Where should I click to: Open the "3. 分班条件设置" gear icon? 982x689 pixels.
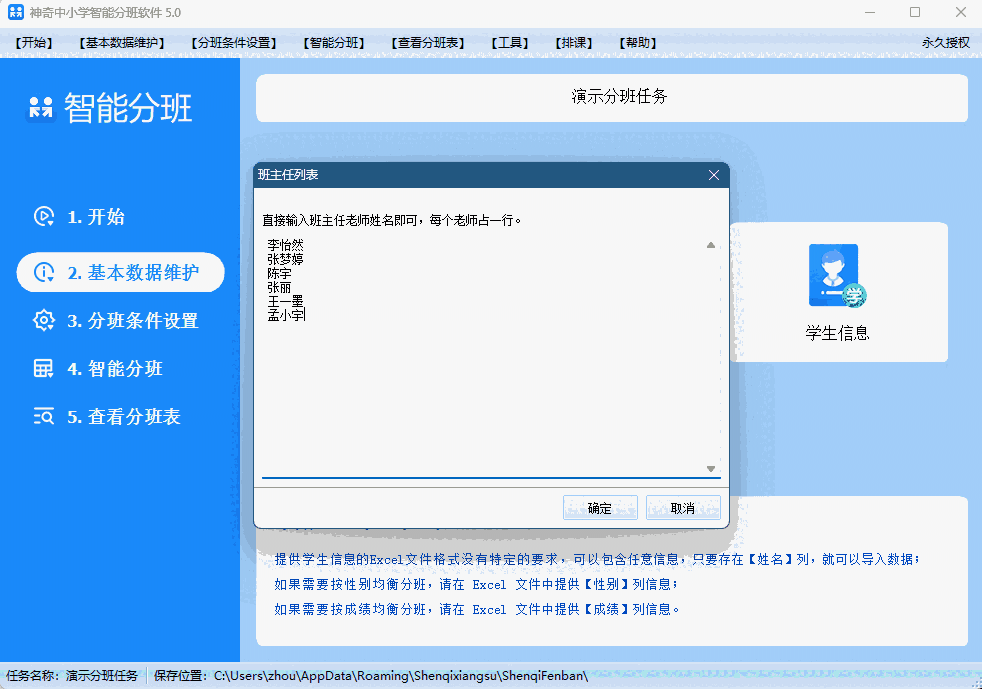tap(43, 321)
